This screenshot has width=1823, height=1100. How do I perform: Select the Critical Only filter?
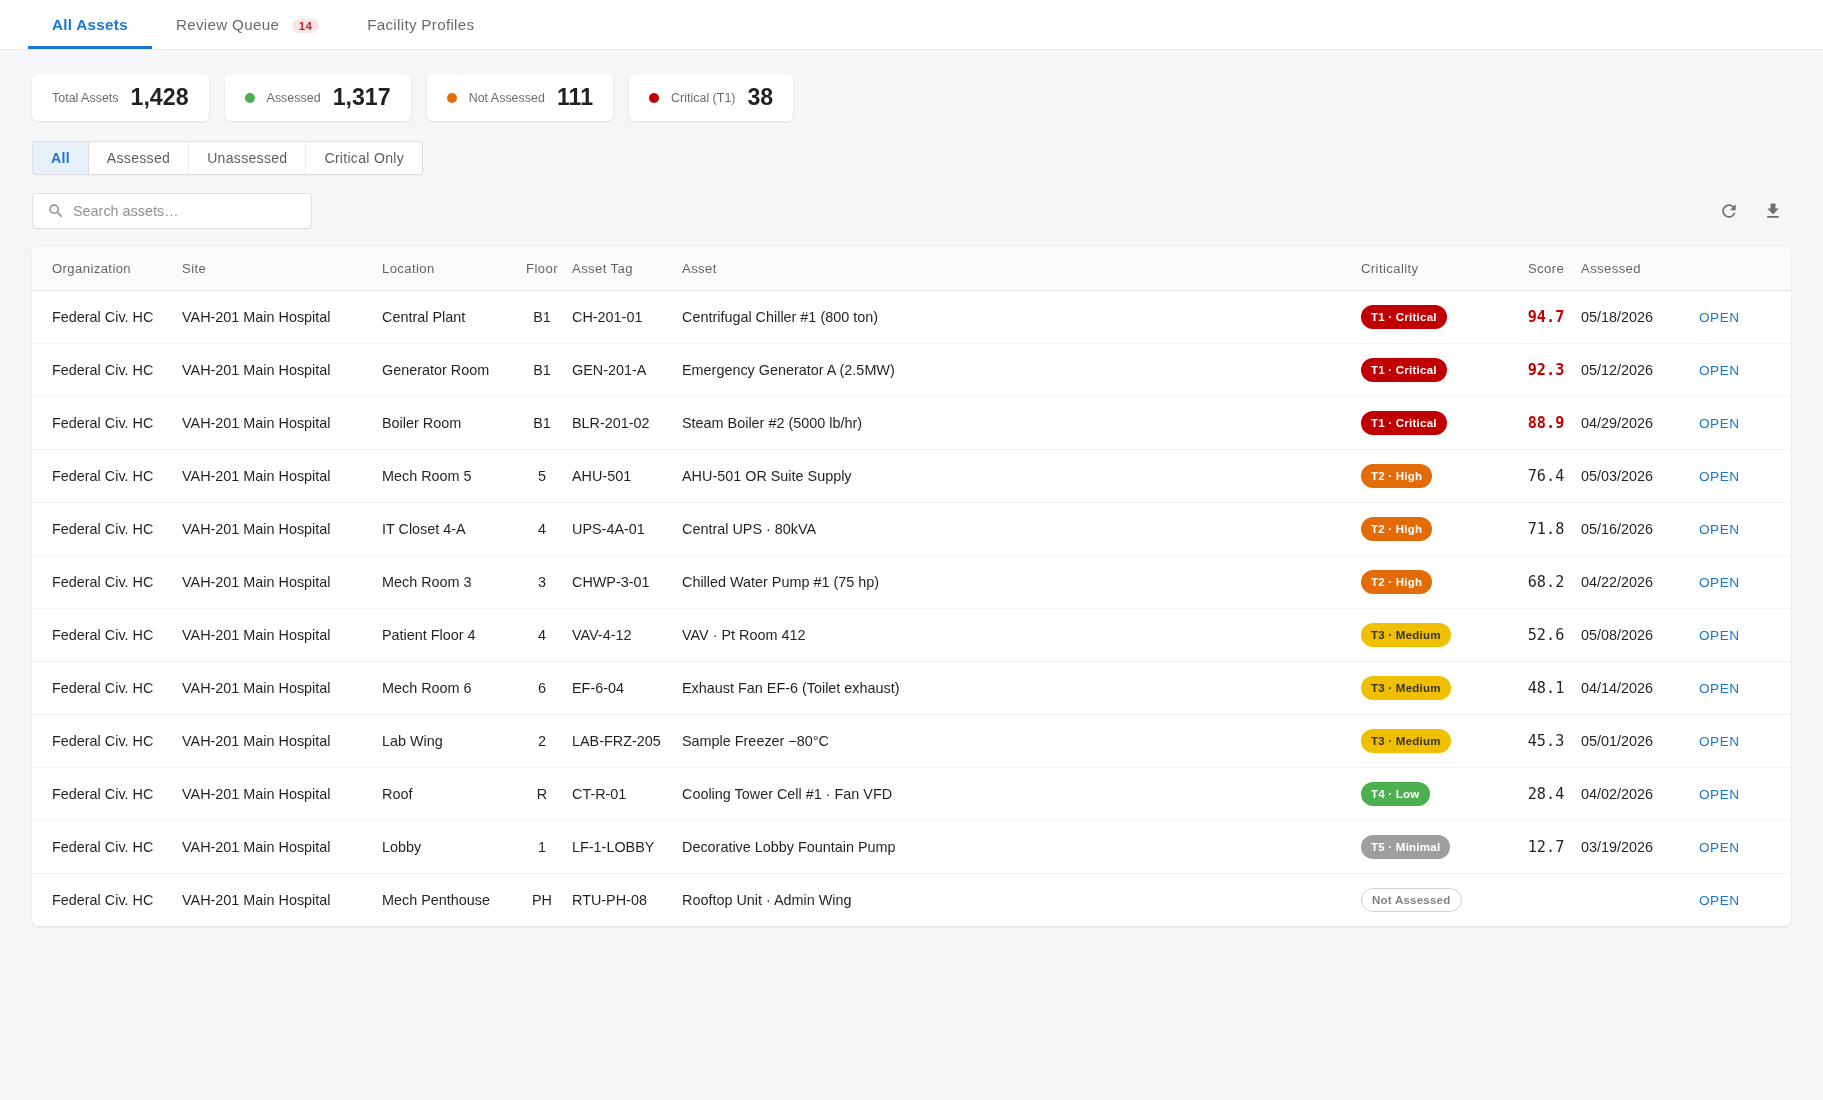tap(364, 158)
